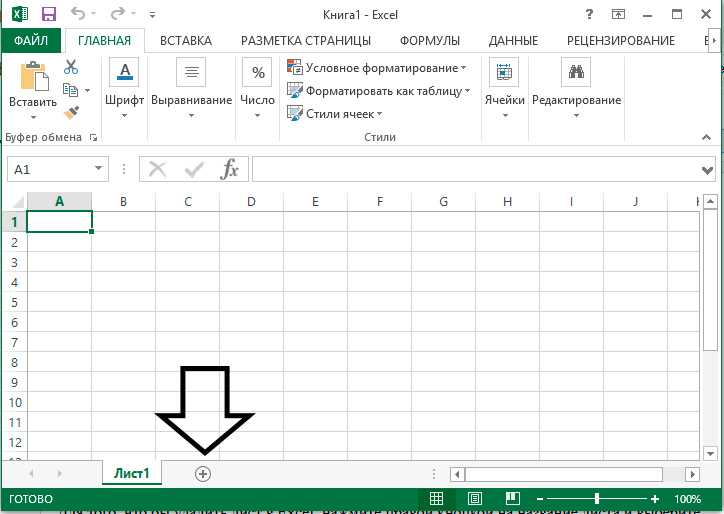This screenshot has width=724, height=514.
Task: Open Форматировать как таблицу menu
Action: click(379, 91)
